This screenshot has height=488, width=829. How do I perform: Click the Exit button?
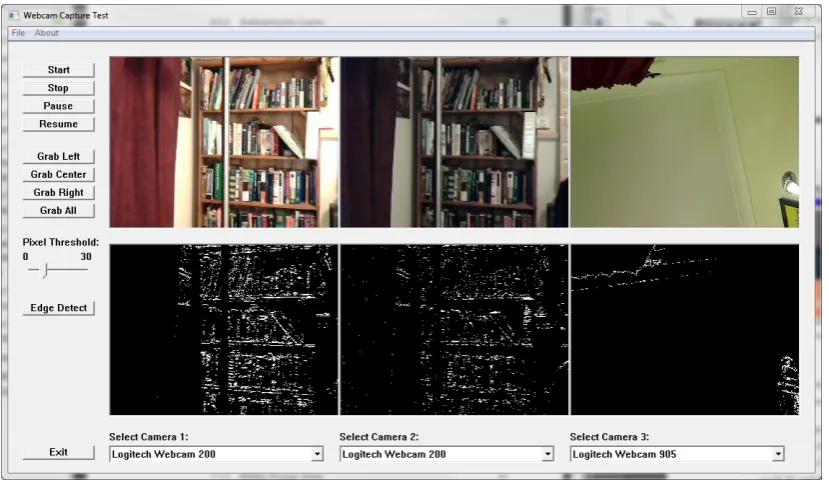click(58, 452)
